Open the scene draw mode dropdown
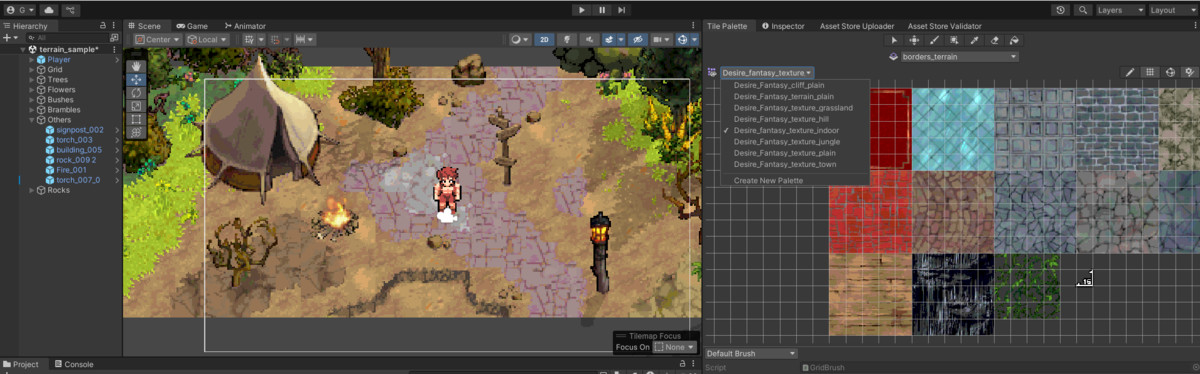The width and height of the screenshot is (1200, 374). pos(520,39)
